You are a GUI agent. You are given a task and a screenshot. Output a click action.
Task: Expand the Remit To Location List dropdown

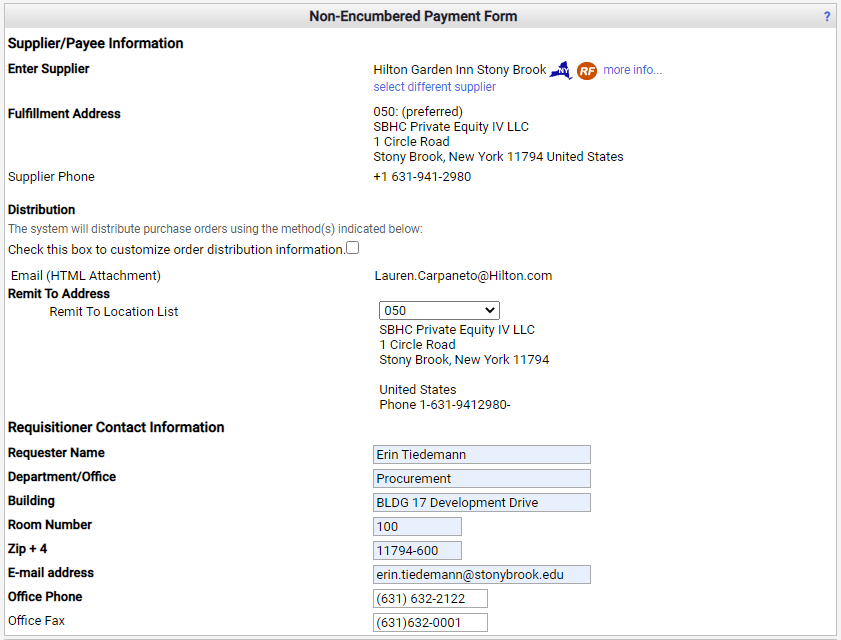pos(439,311)
